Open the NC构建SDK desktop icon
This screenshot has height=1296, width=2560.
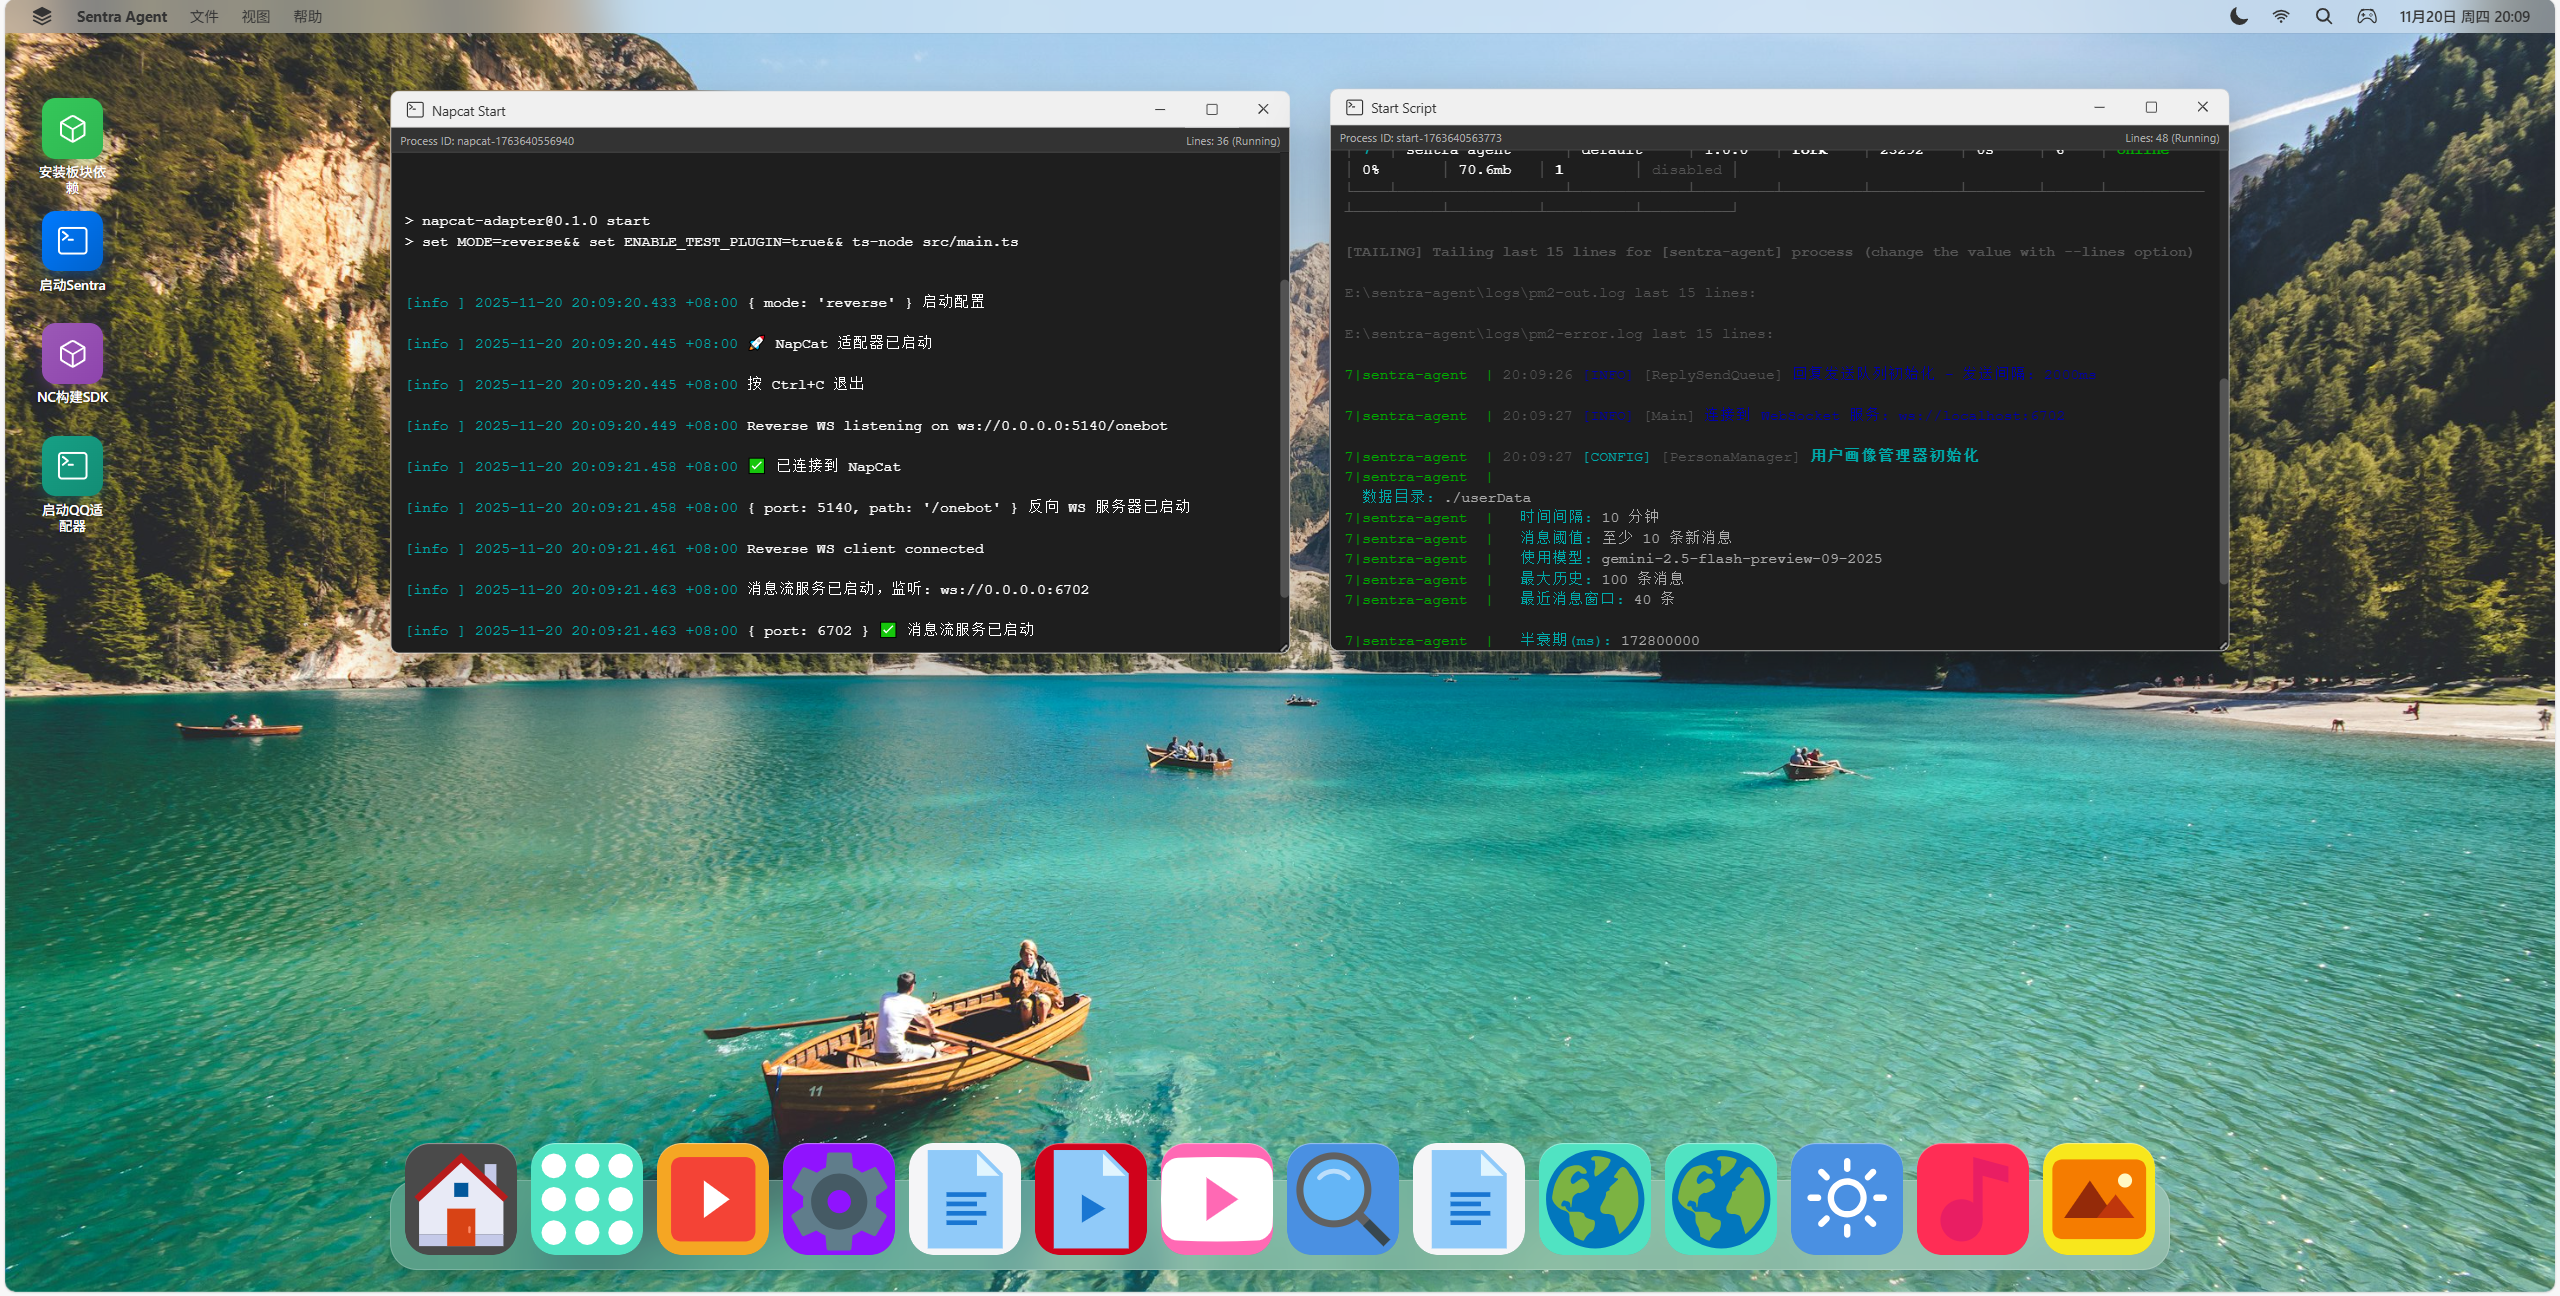click(x=72, y=354)
